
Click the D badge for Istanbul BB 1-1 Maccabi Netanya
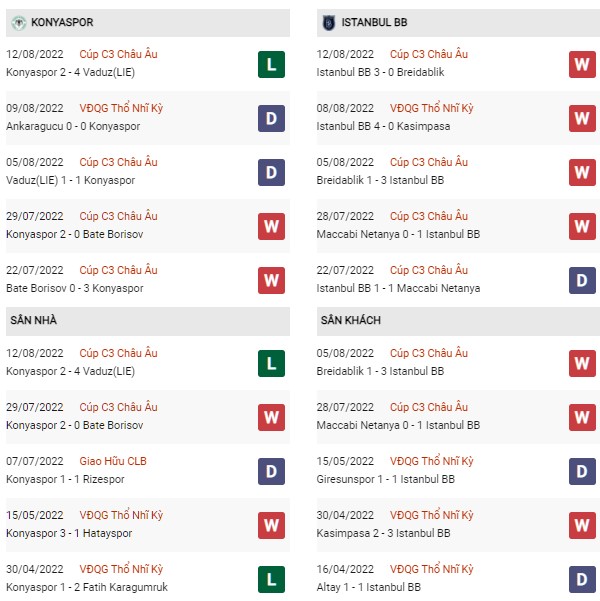(582, 281)
